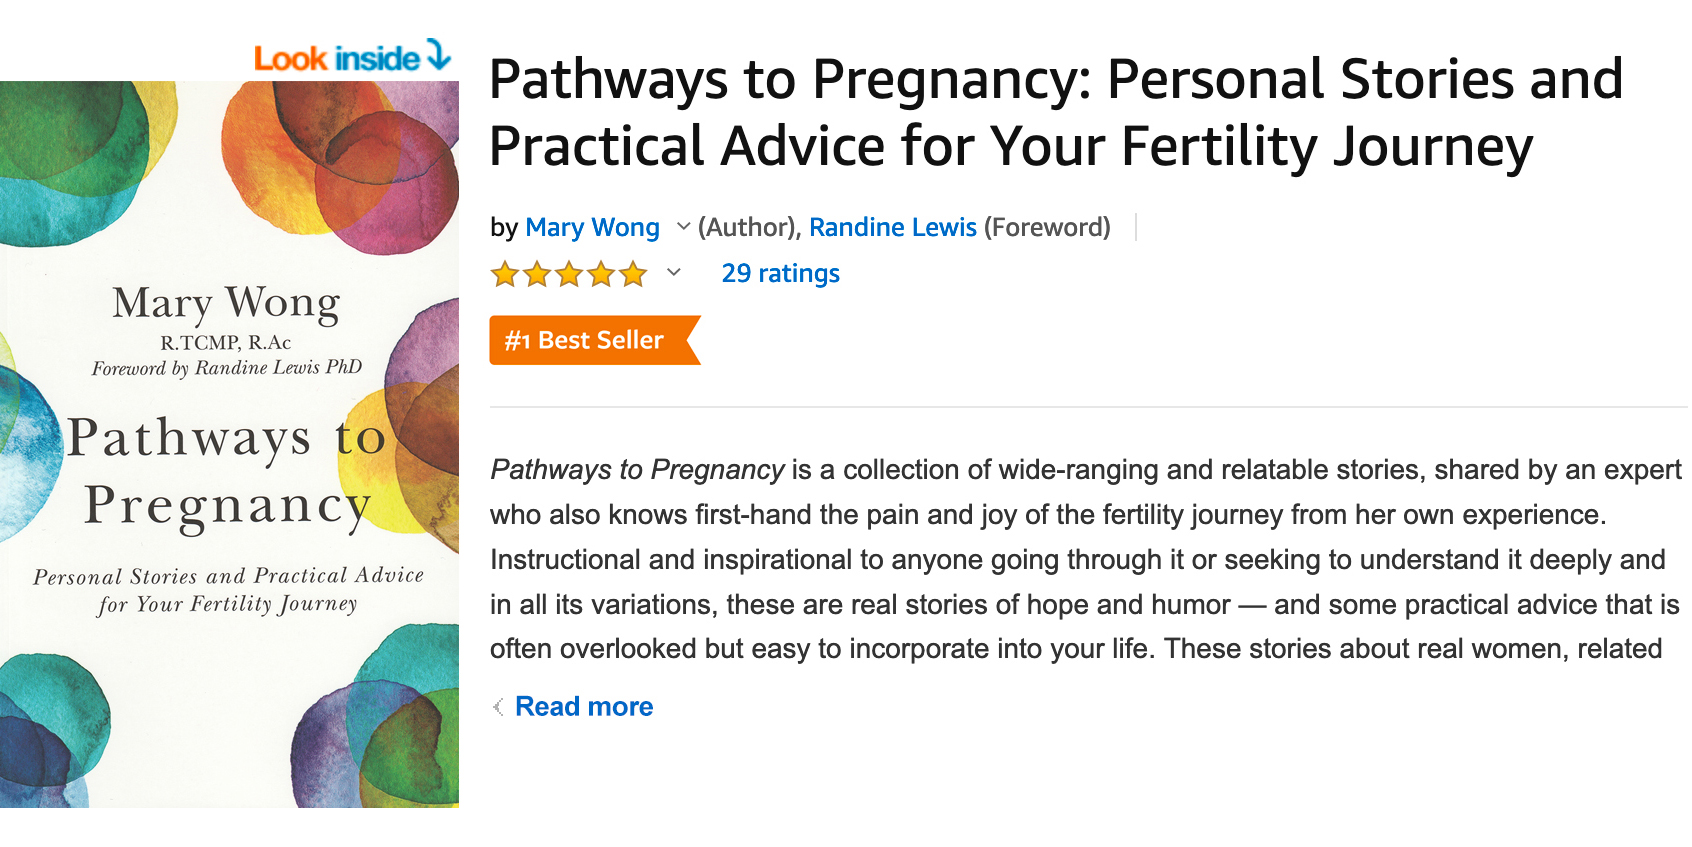This screenshot has width=1692, height=847.
Task: Expand the ratings breakdown chevron beside the stars
Action: (x=672, y=273)
